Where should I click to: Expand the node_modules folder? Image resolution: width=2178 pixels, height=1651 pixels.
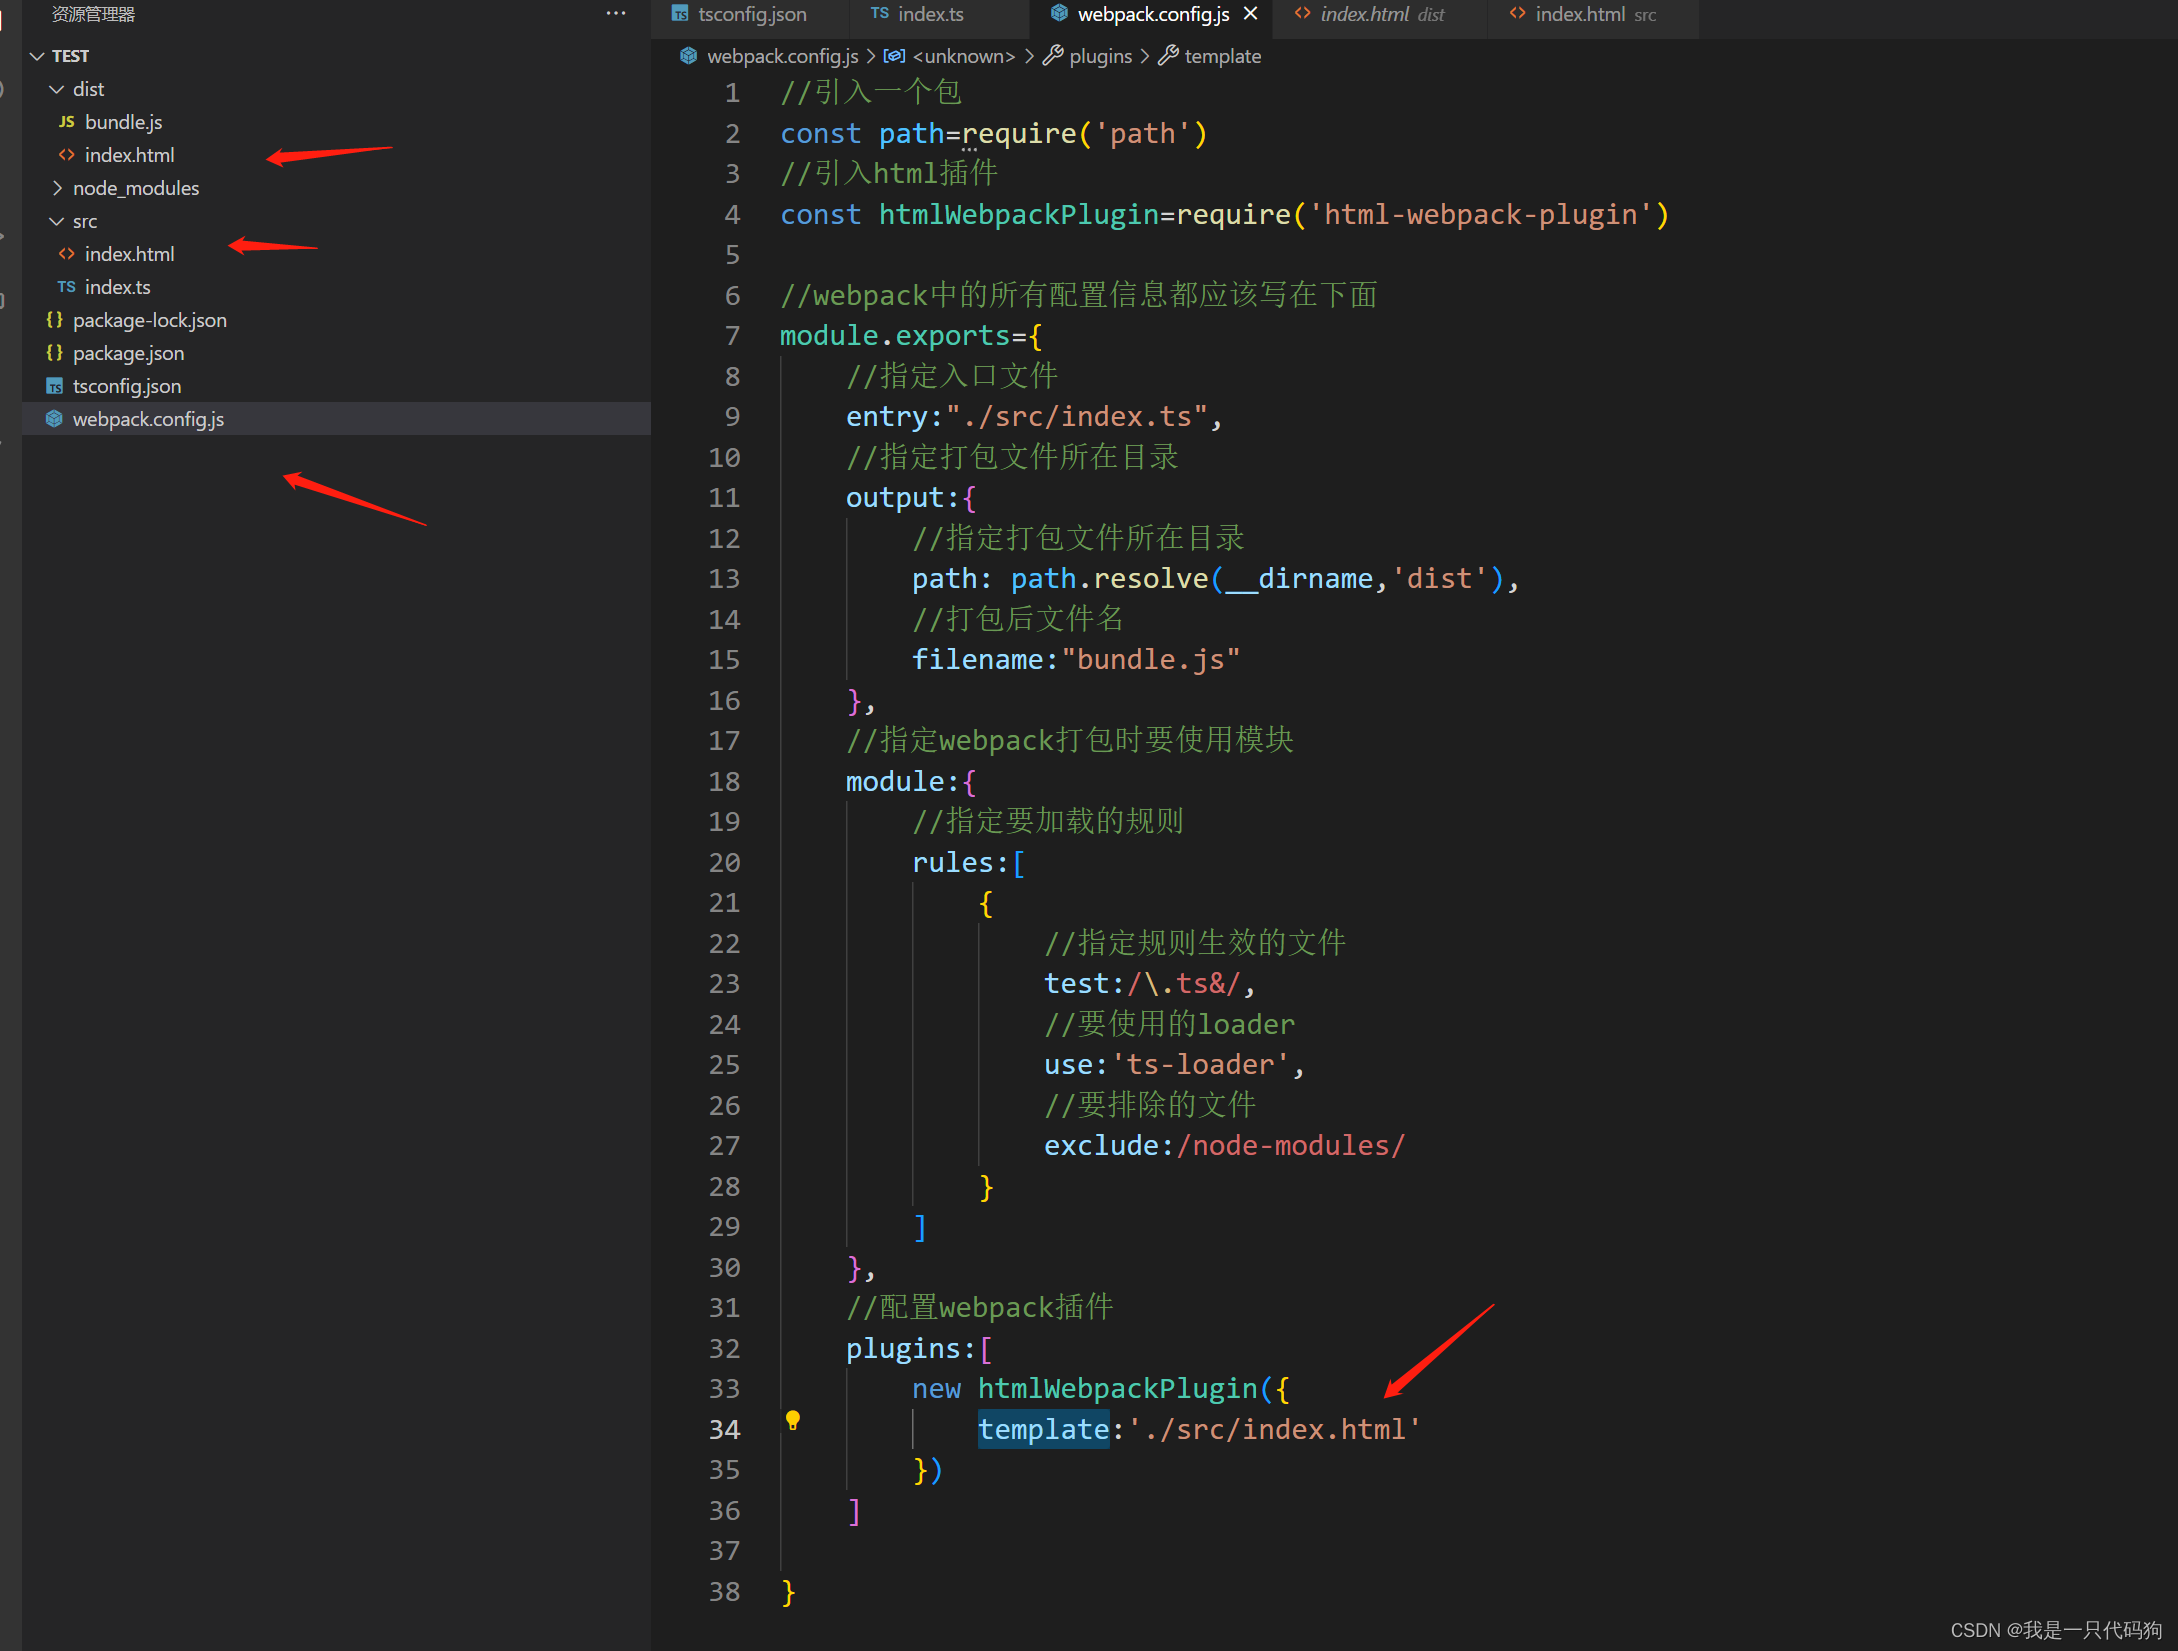coord(57,188)
